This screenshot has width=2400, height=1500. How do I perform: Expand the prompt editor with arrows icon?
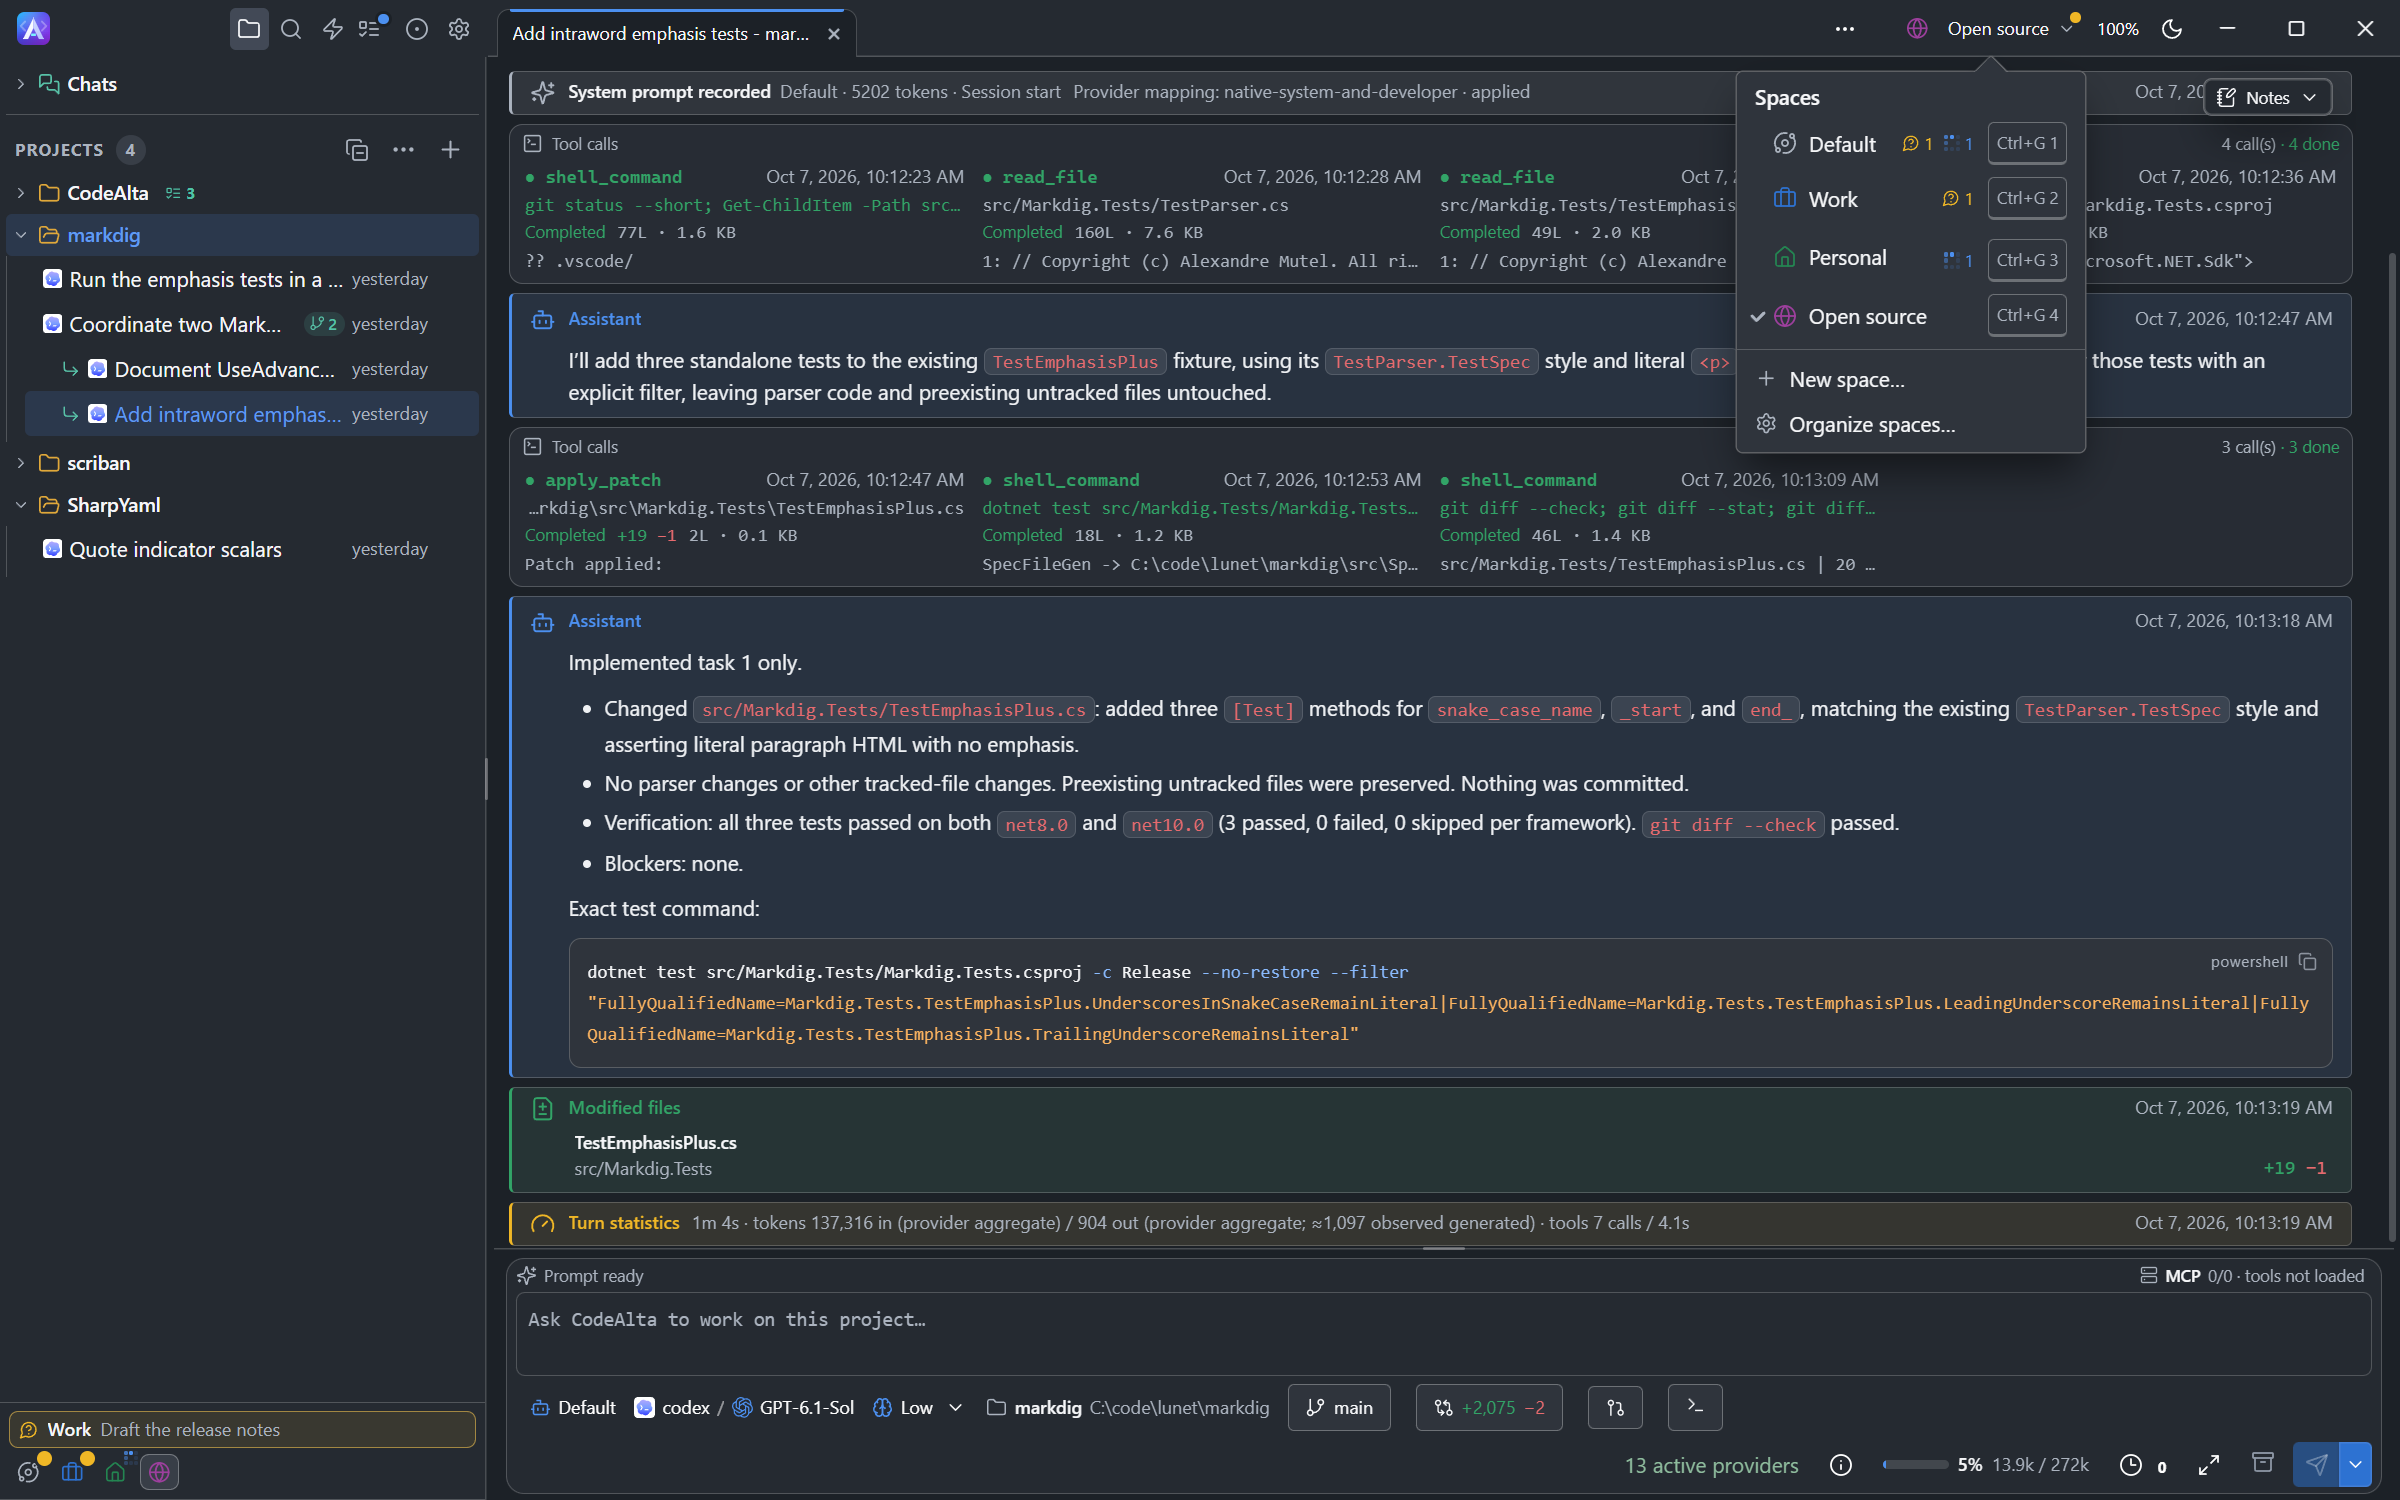(x=2209, y=1465)
